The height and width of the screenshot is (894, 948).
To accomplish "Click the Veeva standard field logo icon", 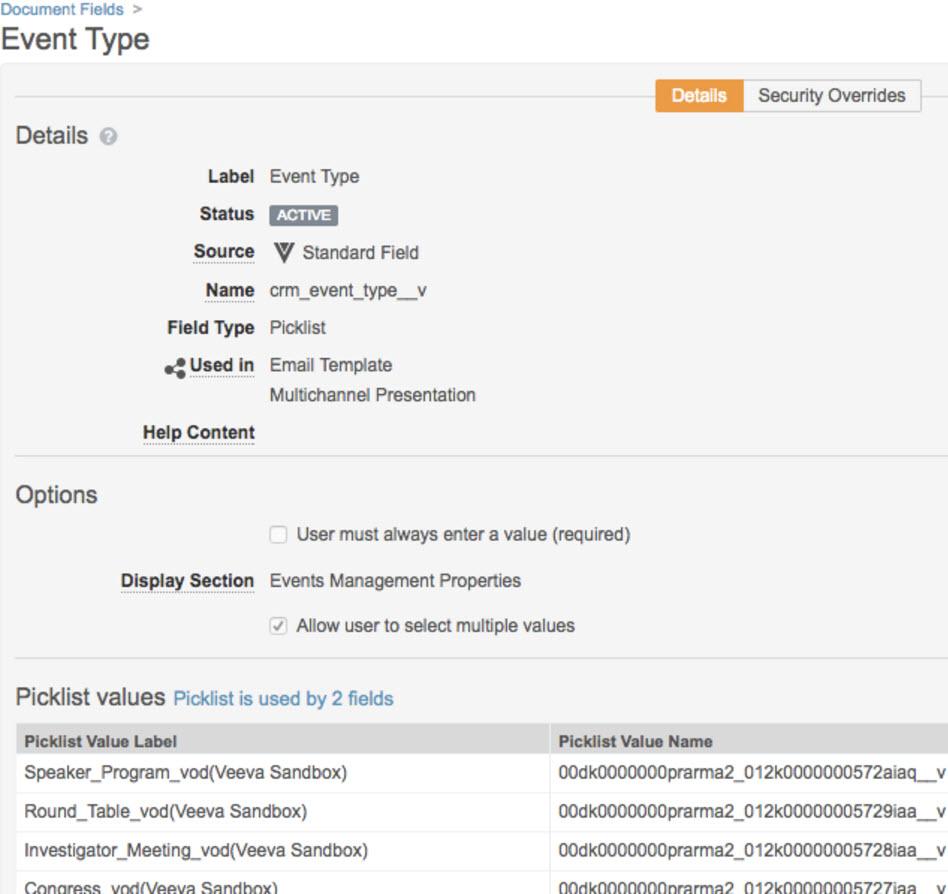I will [284, 253].
